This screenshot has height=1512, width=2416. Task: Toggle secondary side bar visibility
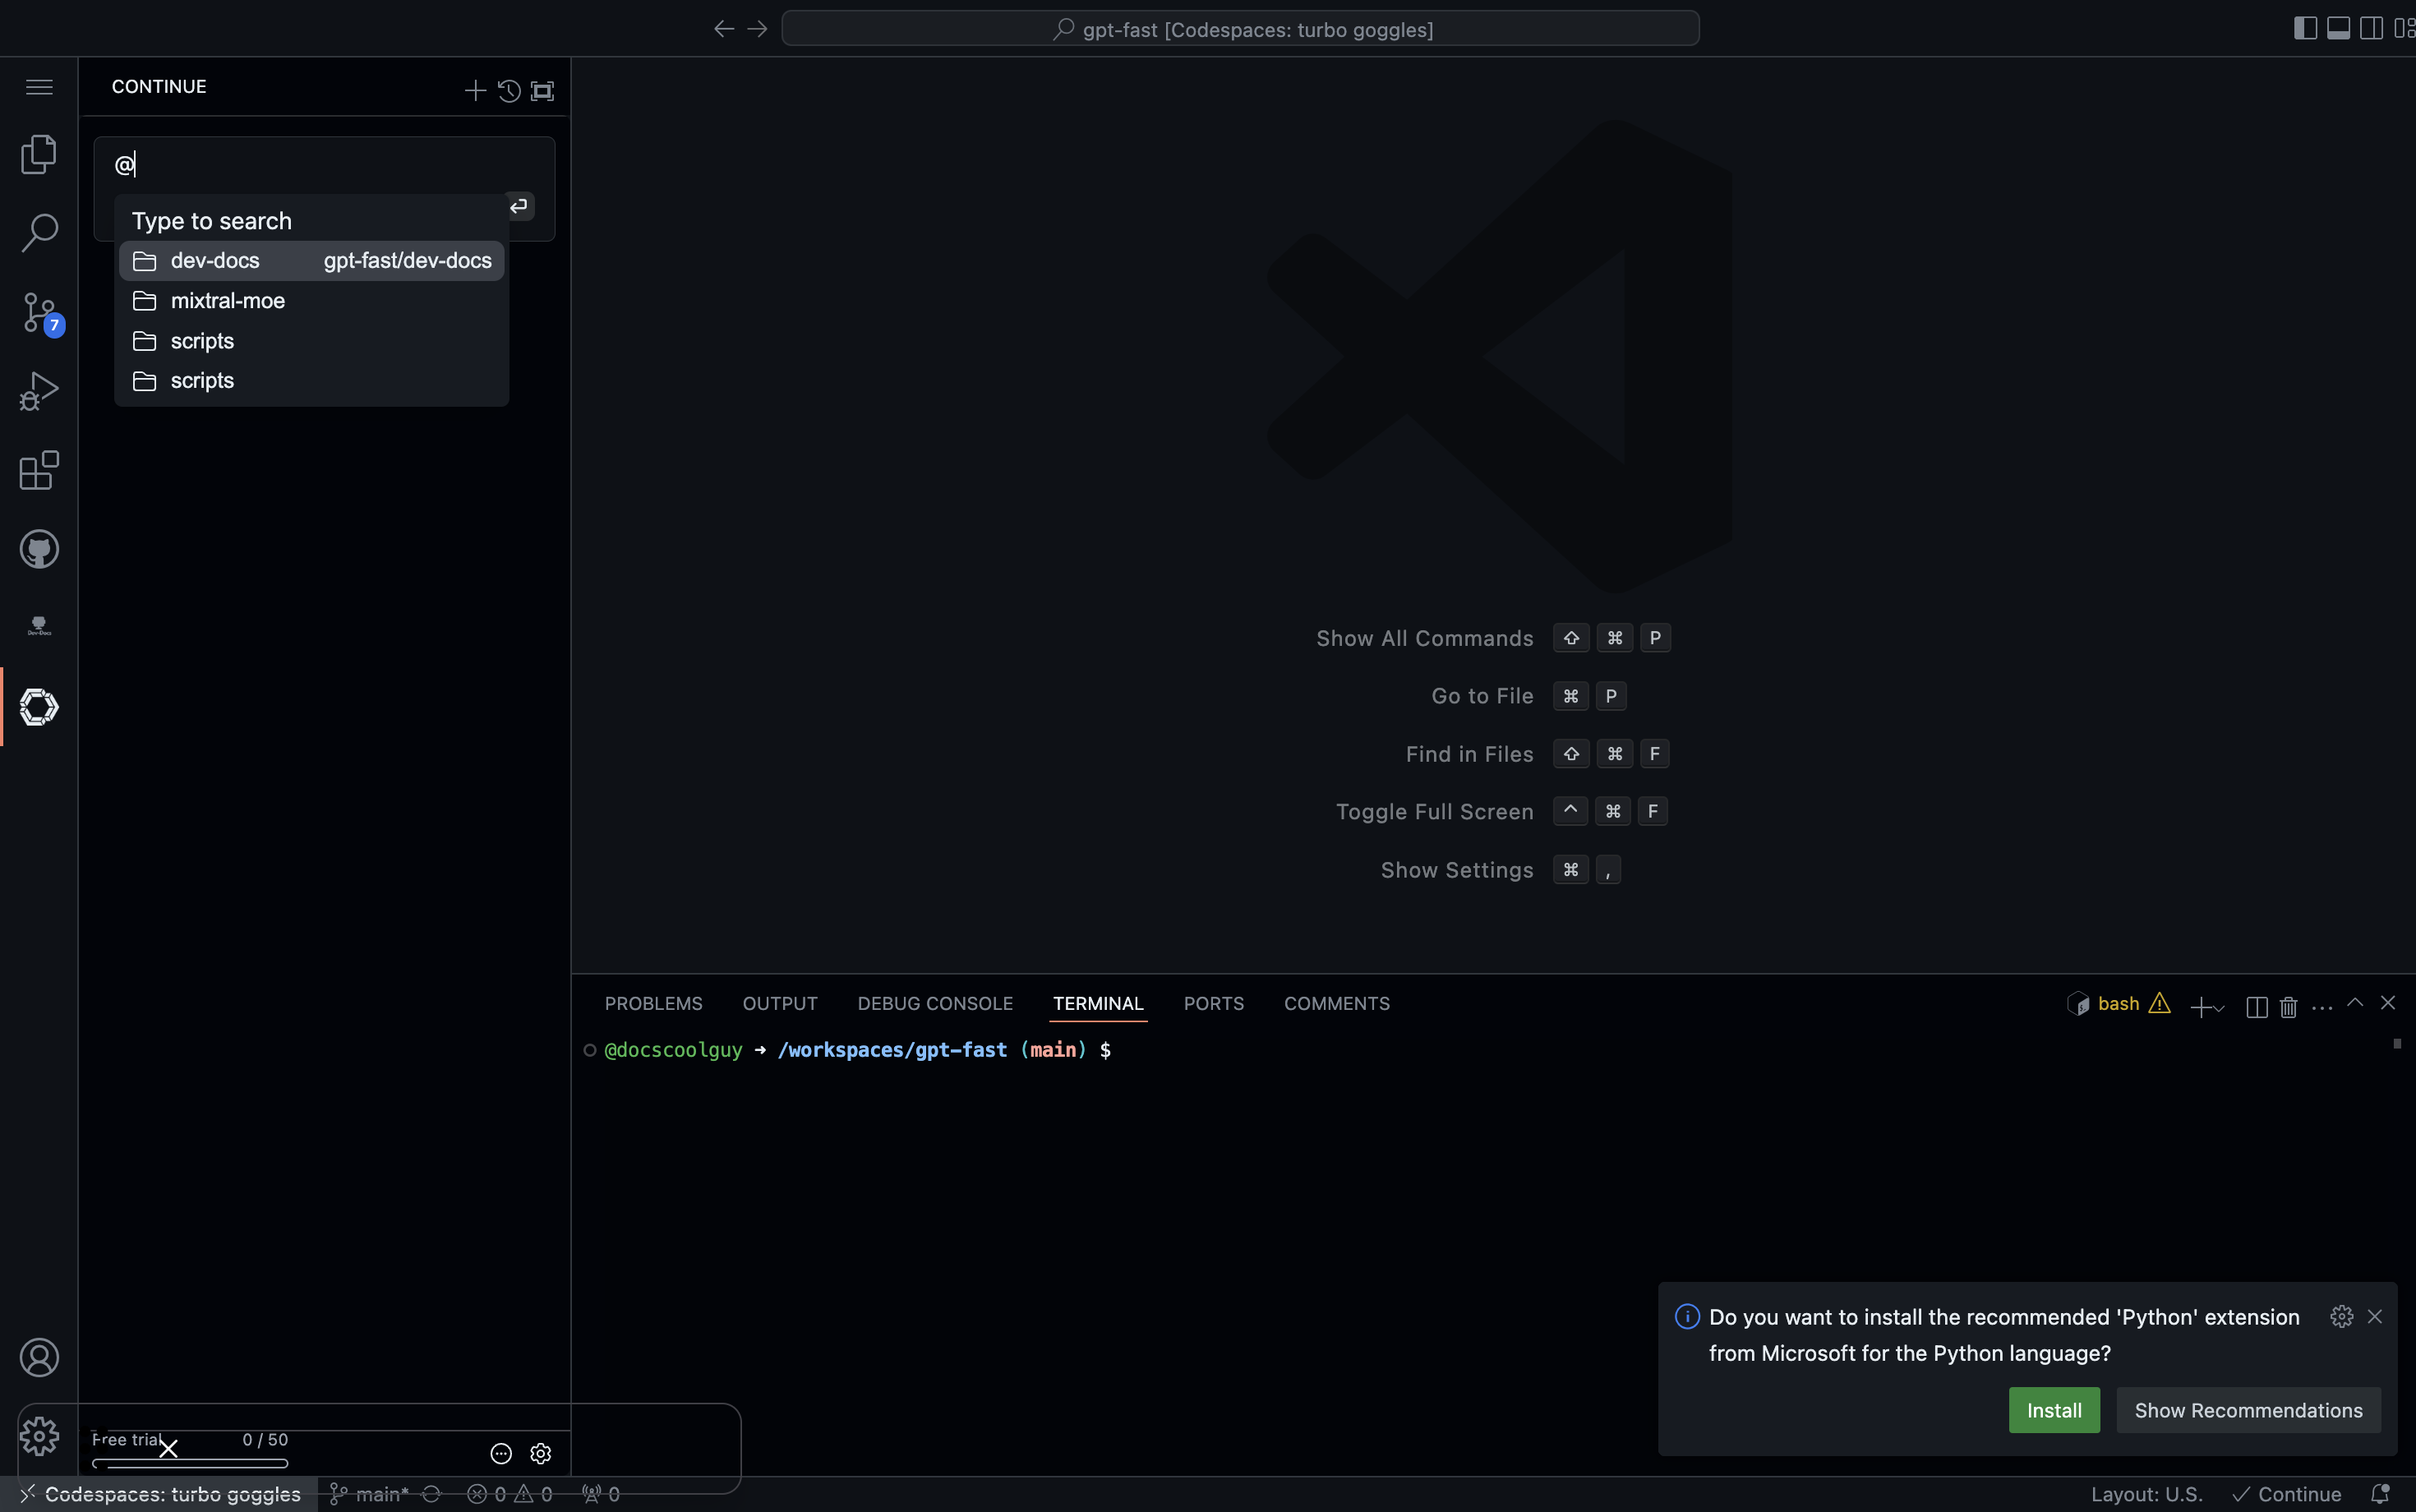pos(2371,28)
